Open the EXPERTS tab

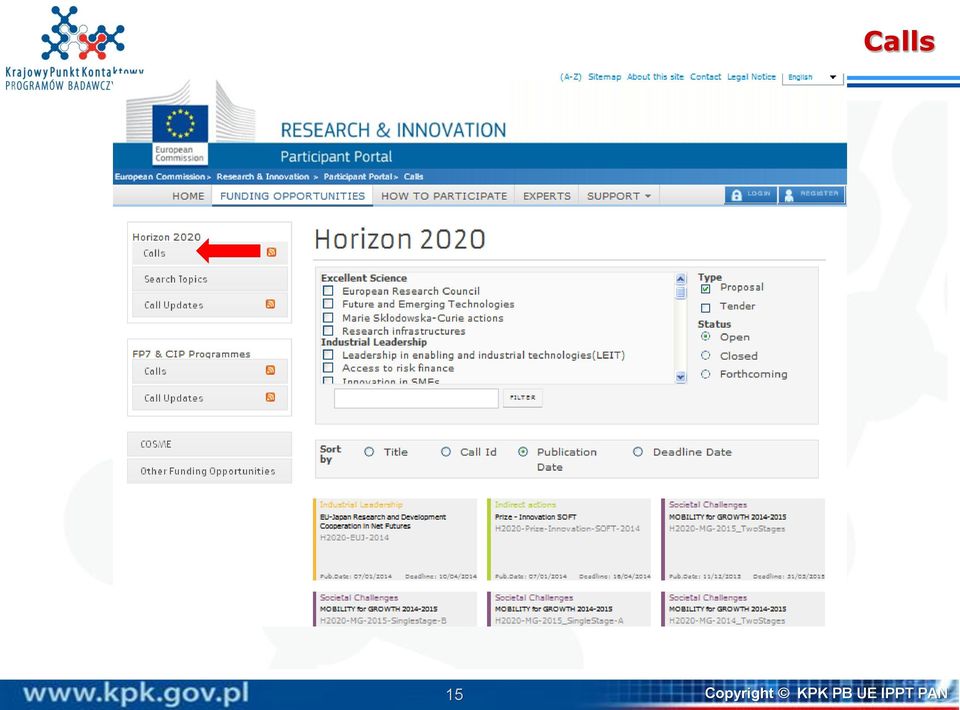click(547, 196)
